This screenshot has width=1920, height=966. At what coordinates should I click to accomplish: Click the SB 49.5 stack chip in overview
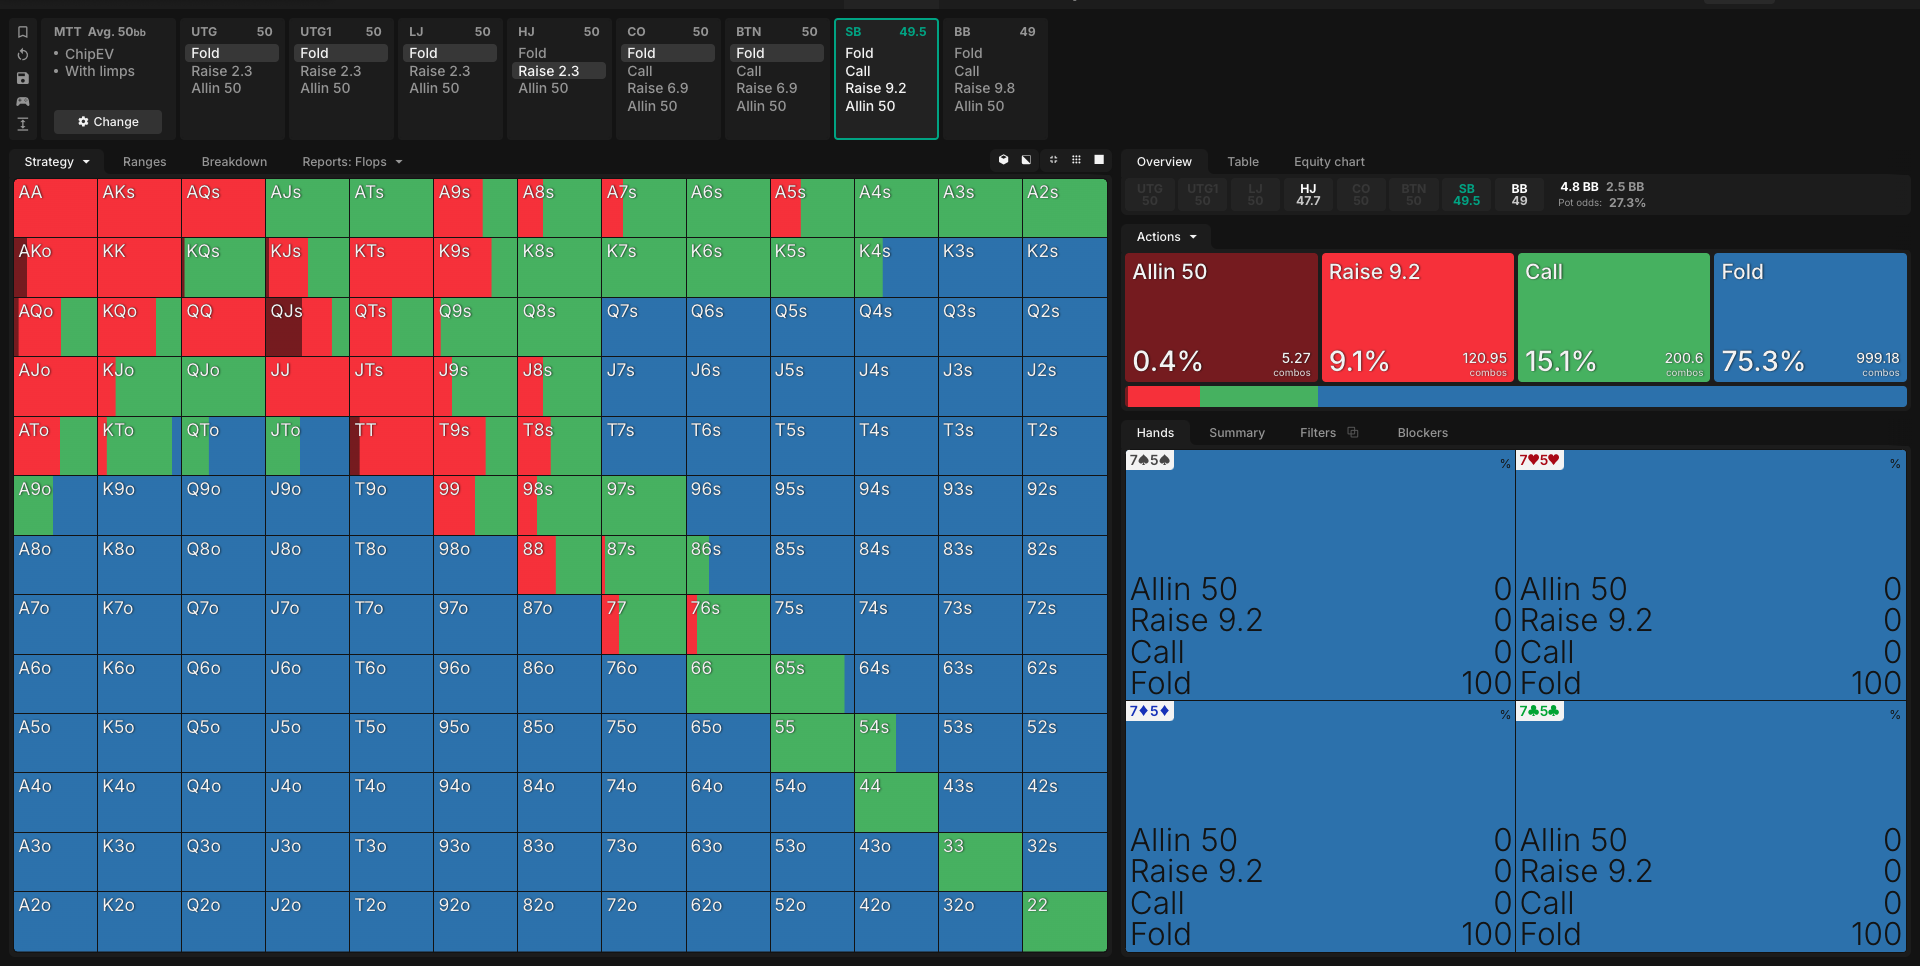(x=1466, y=195)
